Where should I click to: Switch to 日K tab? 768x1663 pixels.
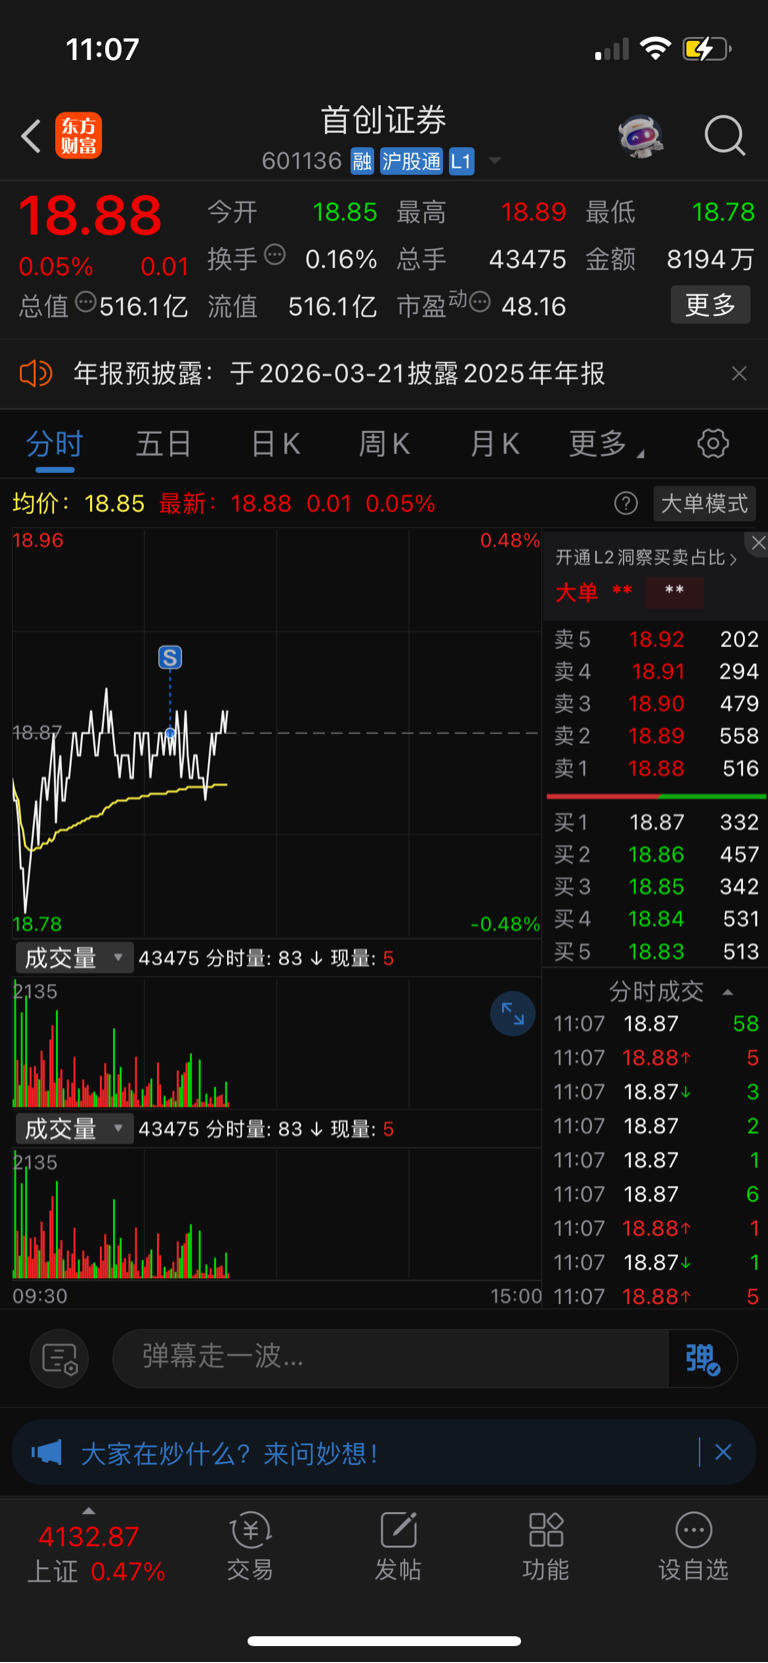pyautogui.click(x=275, y=443)
